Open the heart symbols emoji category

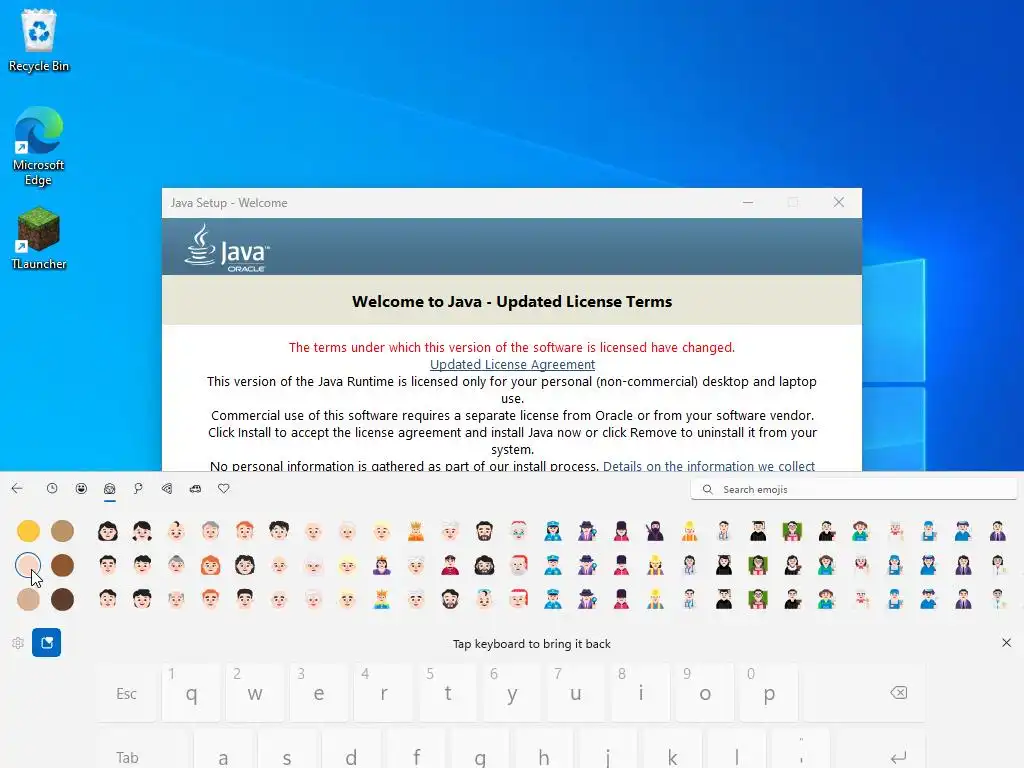click(224, 488)
